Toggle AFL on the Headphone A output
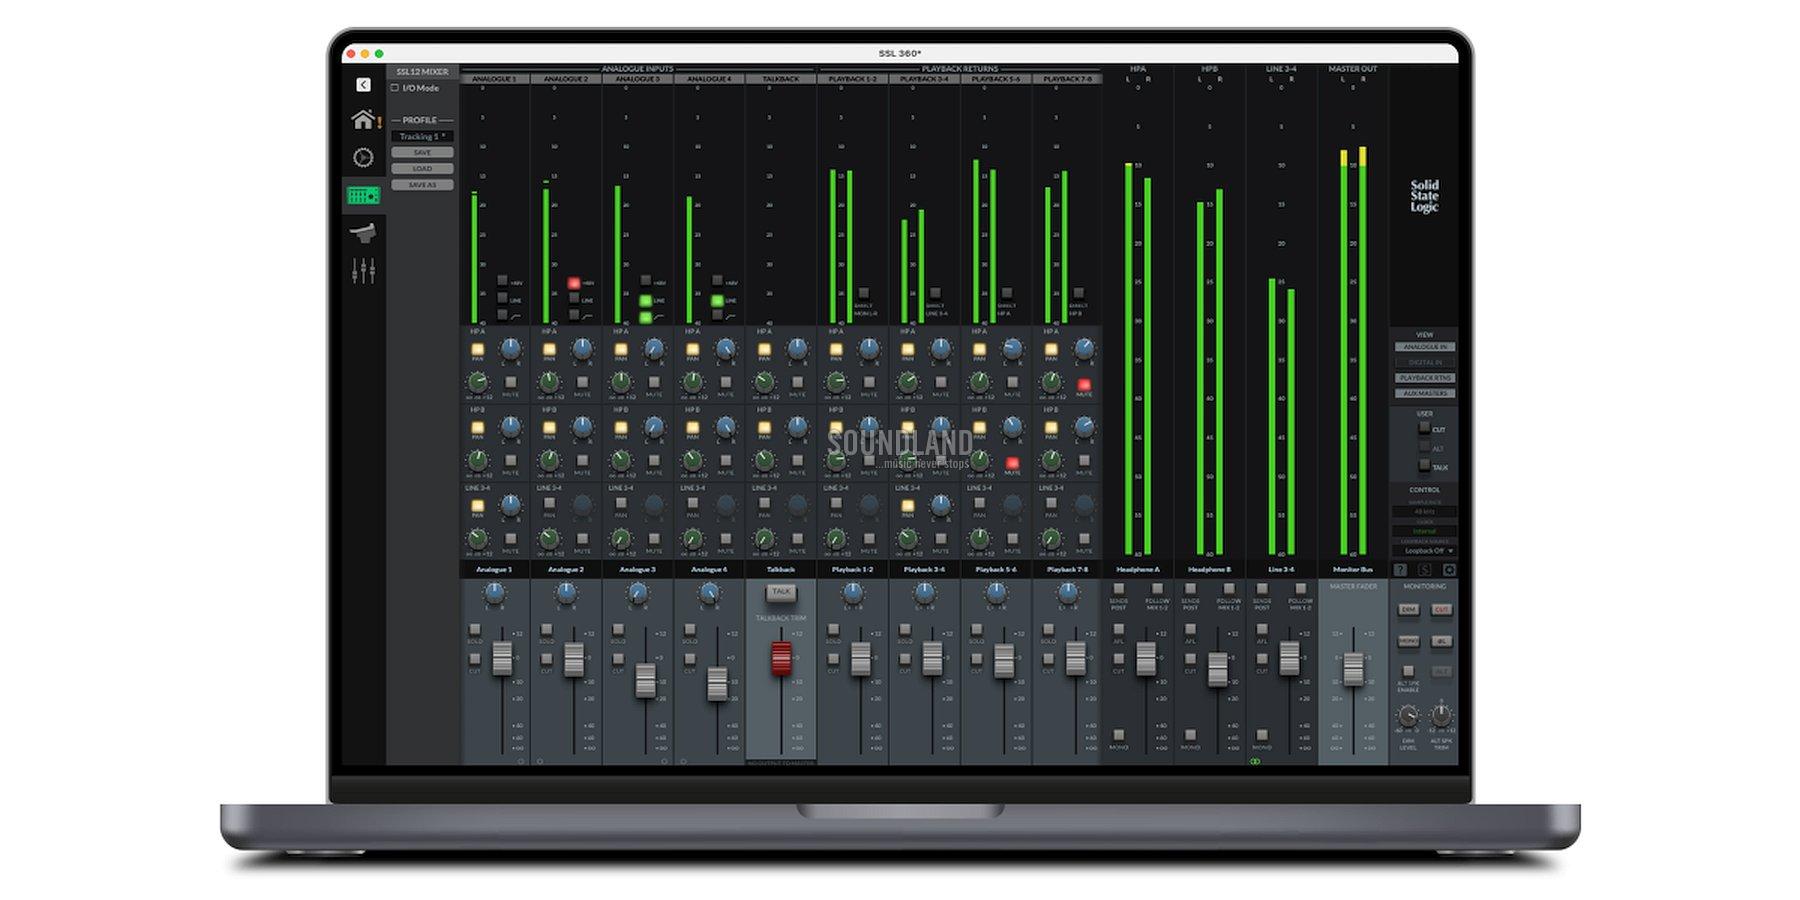 coord(1119,630)
